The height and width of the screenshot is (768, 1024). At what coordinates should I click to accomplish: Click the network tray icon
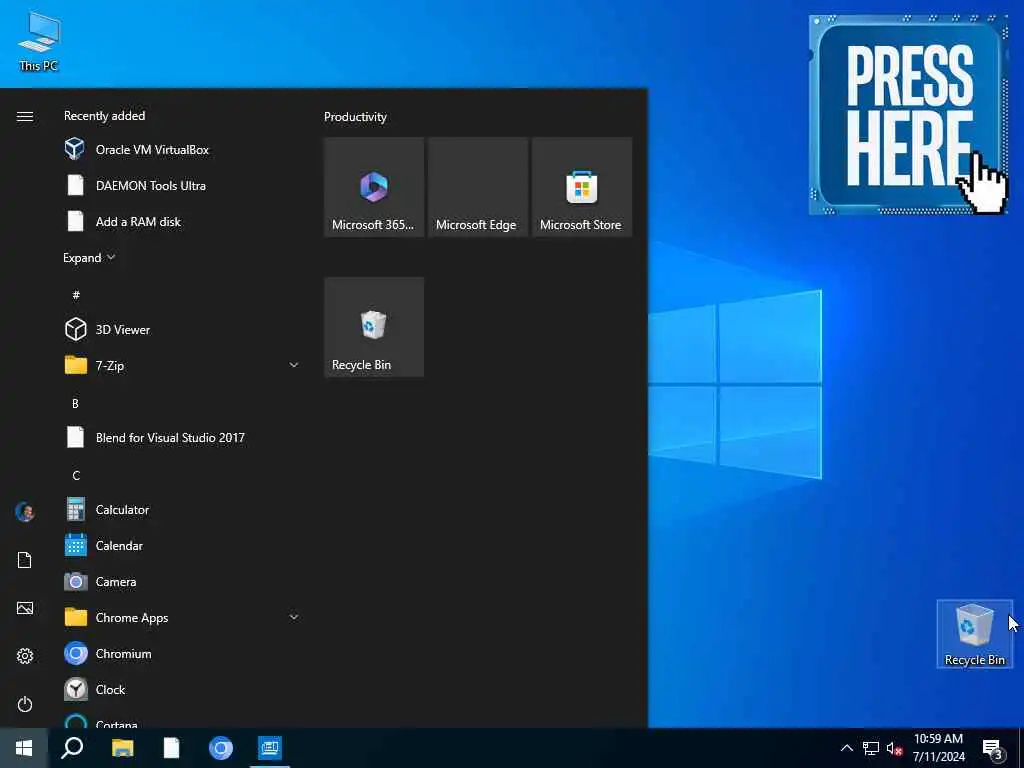871,748
